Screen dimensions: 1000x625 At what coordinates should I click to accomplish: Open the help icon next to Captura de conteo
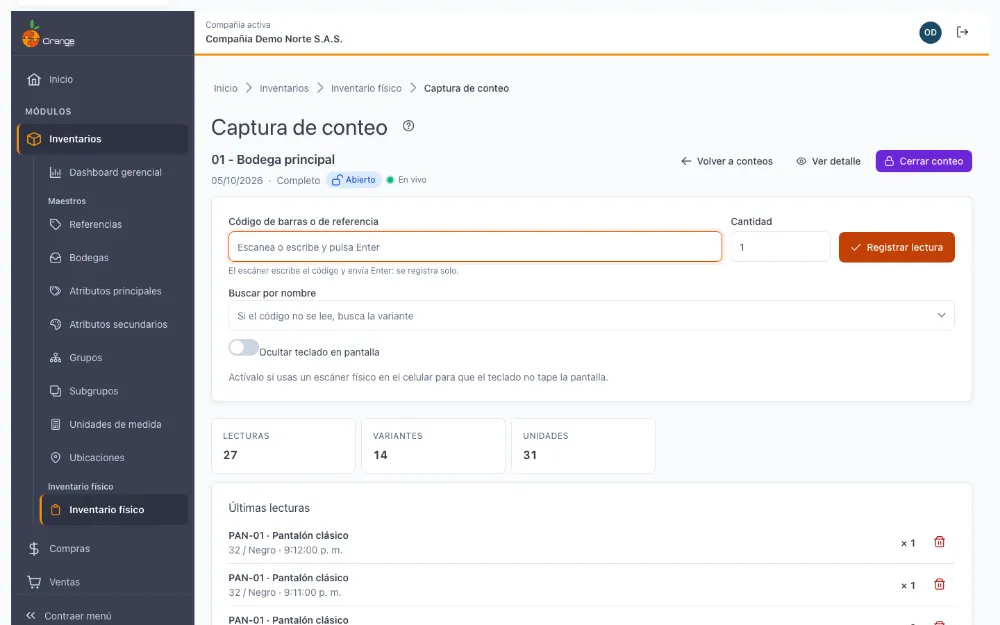[408, 126]
